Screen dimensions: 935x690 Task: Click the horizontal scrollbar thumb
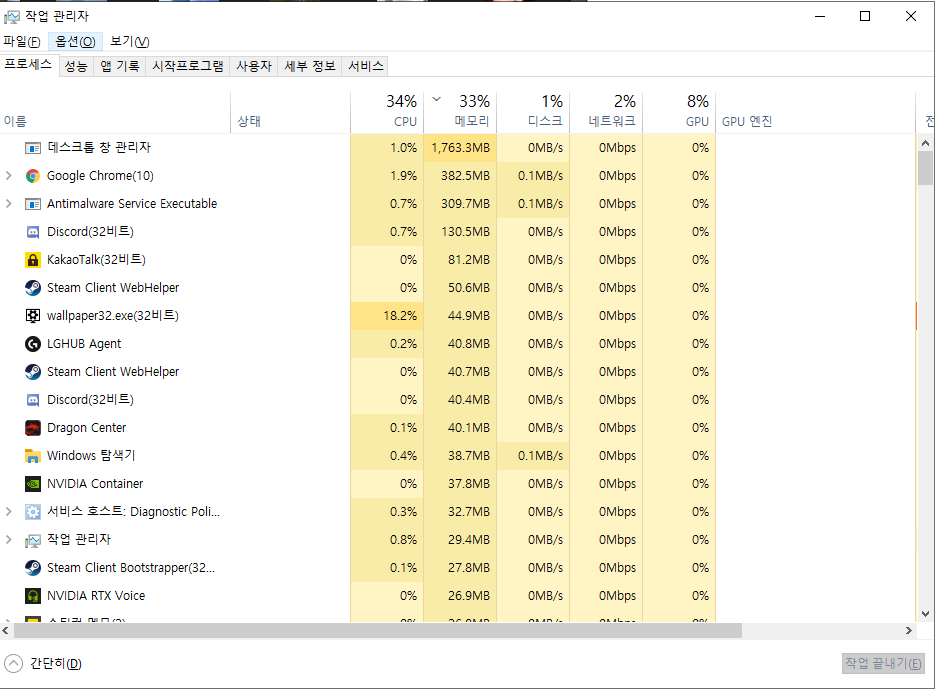pos(377,630)
